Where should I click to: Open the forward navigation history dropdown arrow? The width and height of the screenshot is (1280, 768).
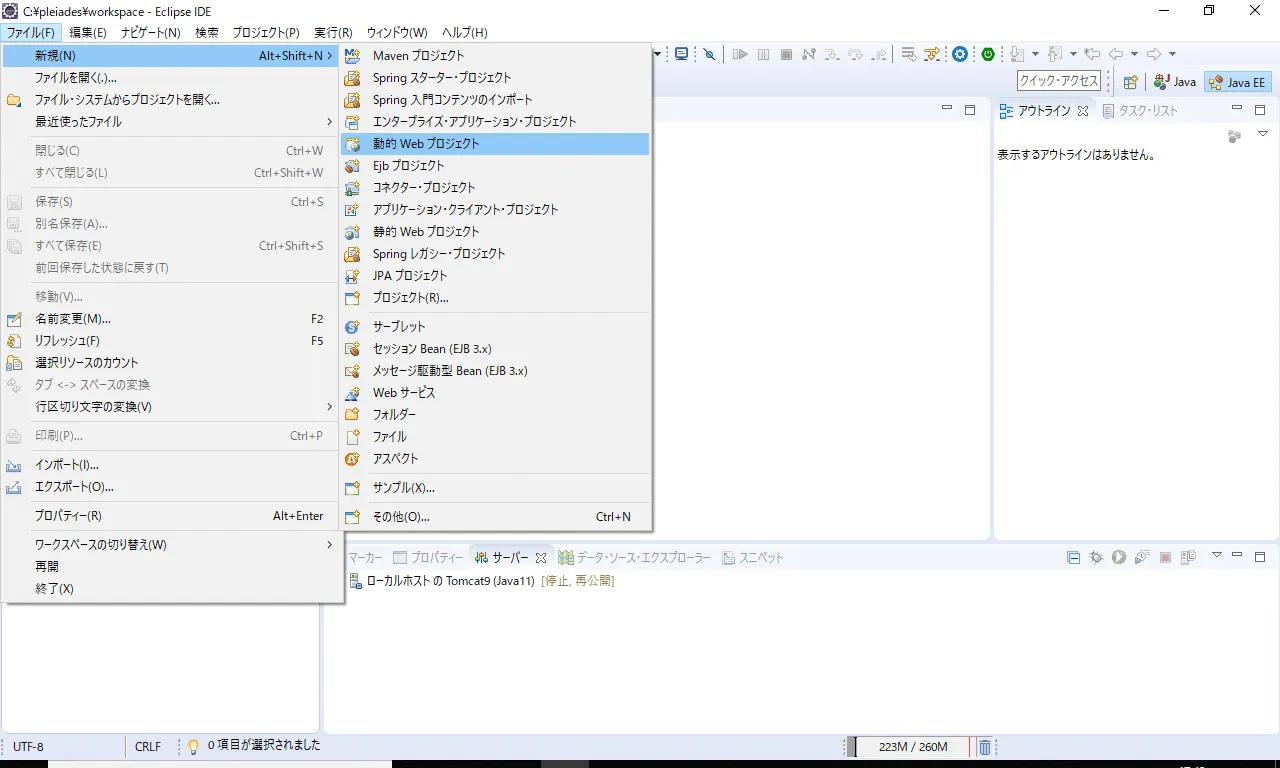1172,54
